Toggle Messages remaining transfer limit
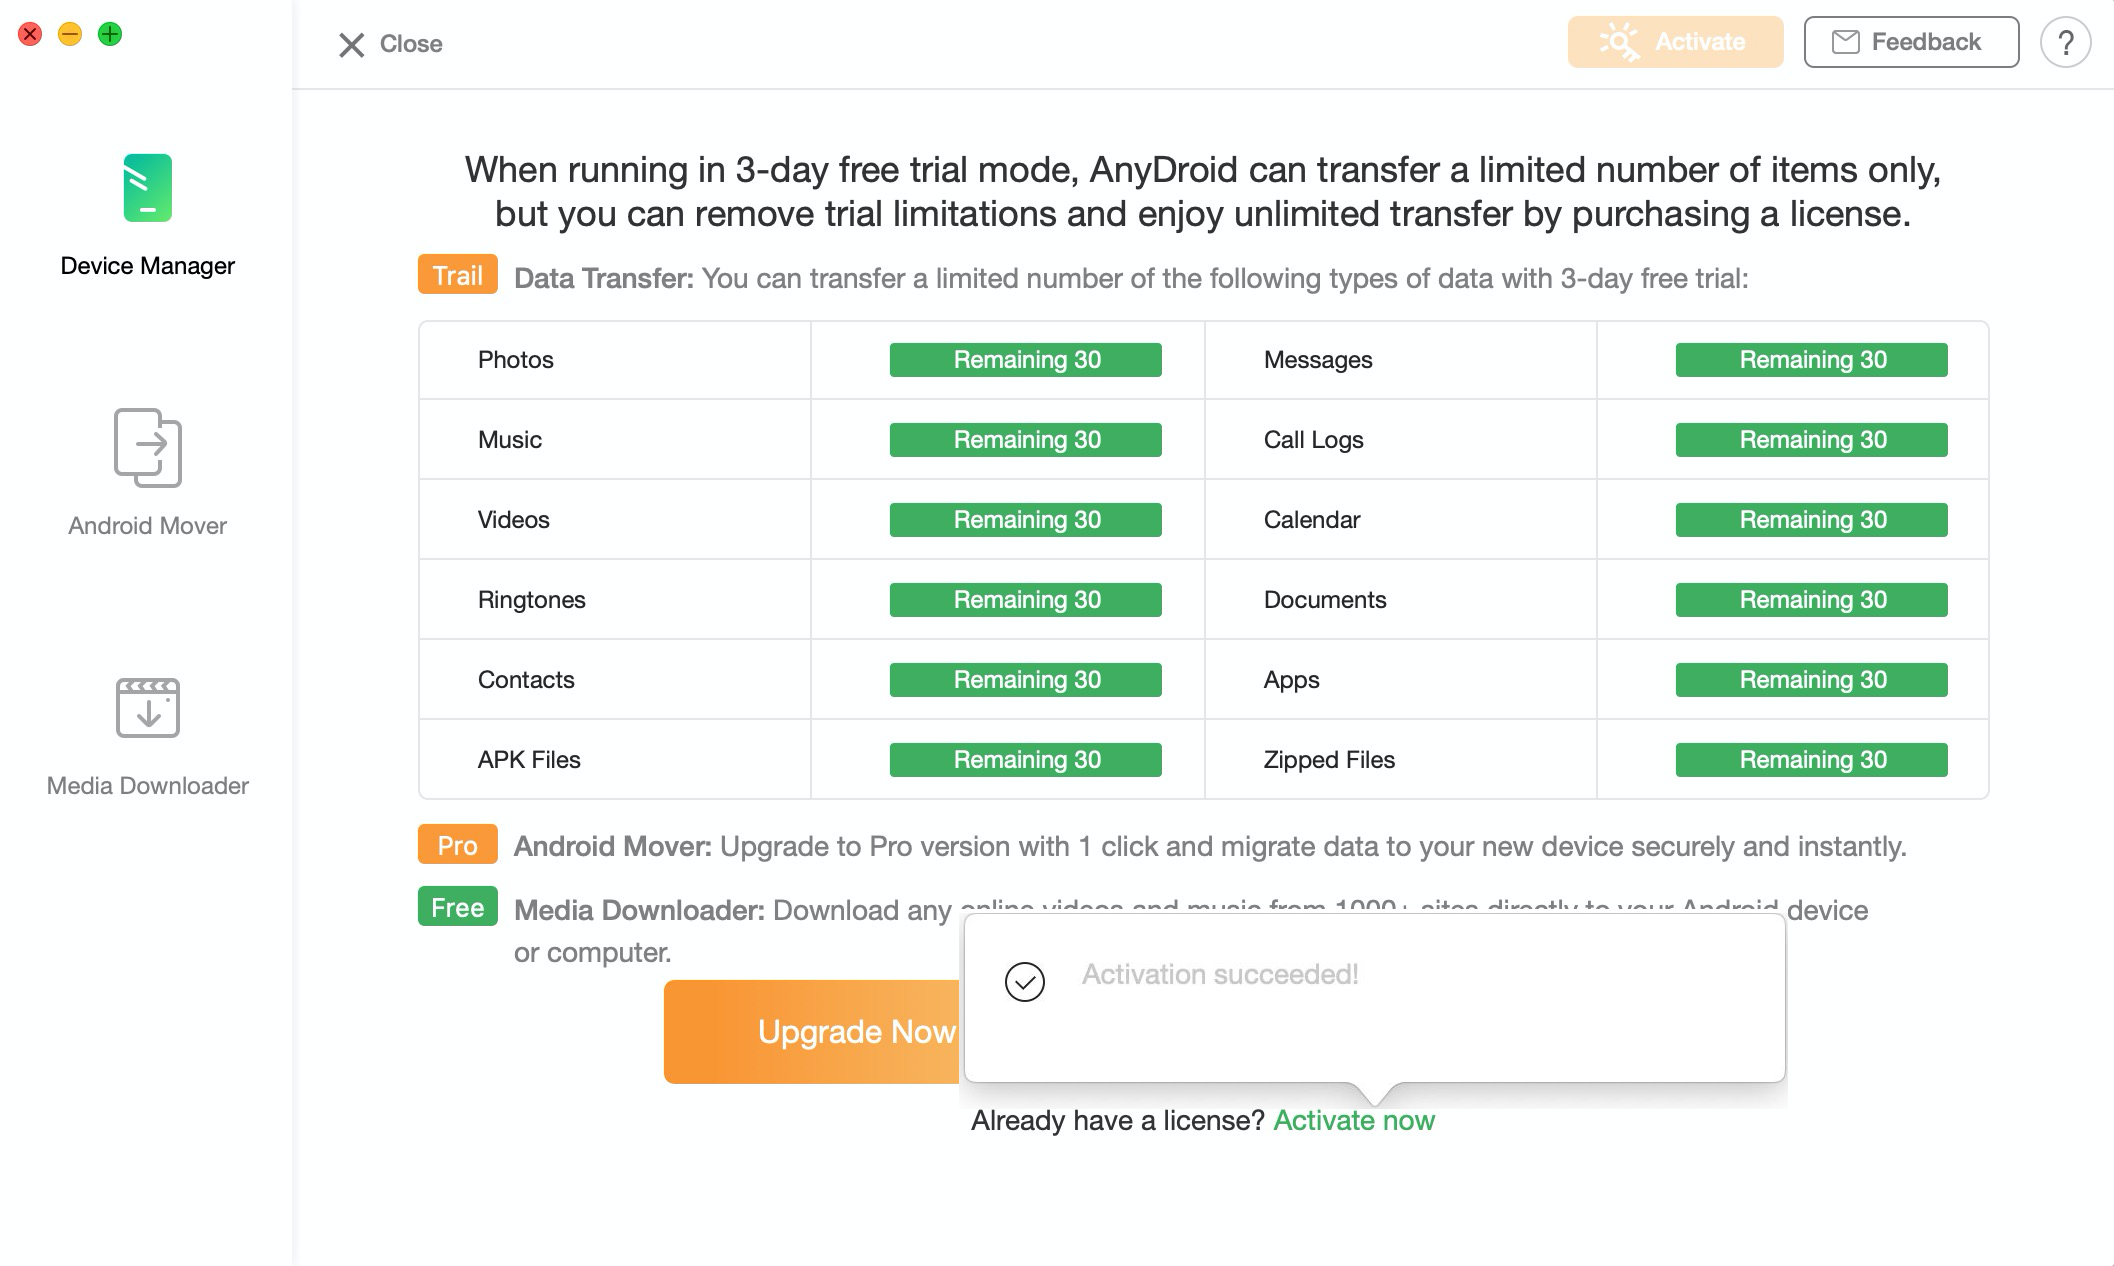Viewport: 2114px width, 1266px height. pos(1811,359)
